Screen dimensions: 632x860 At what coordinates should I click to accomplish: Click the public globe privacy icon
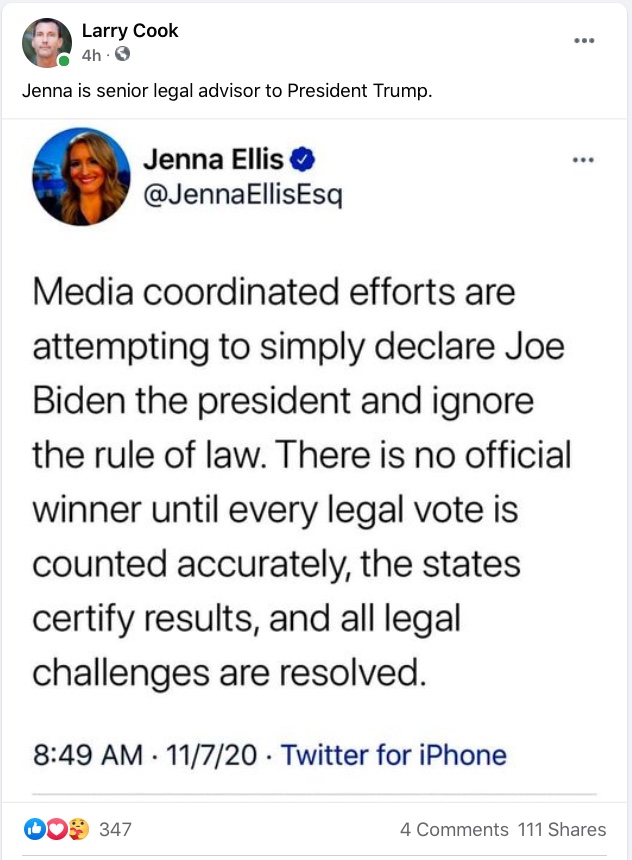122,54
